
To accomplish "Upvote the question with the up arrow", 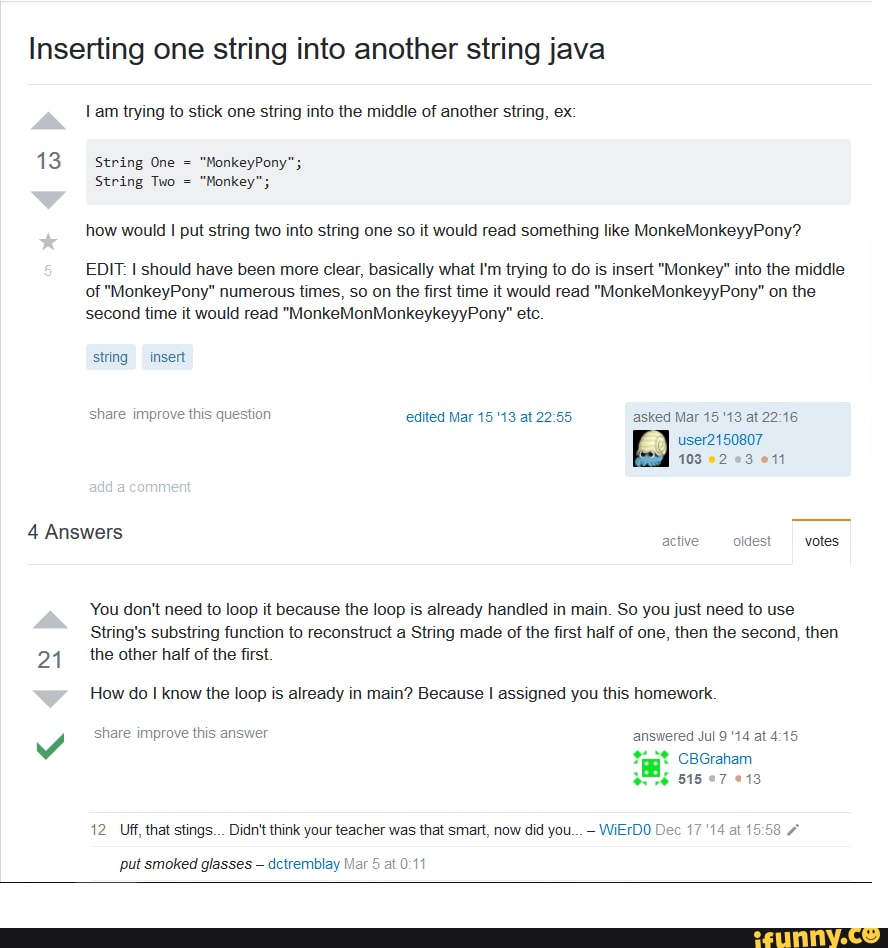I will pyautogui.click(x=48, y=123).
